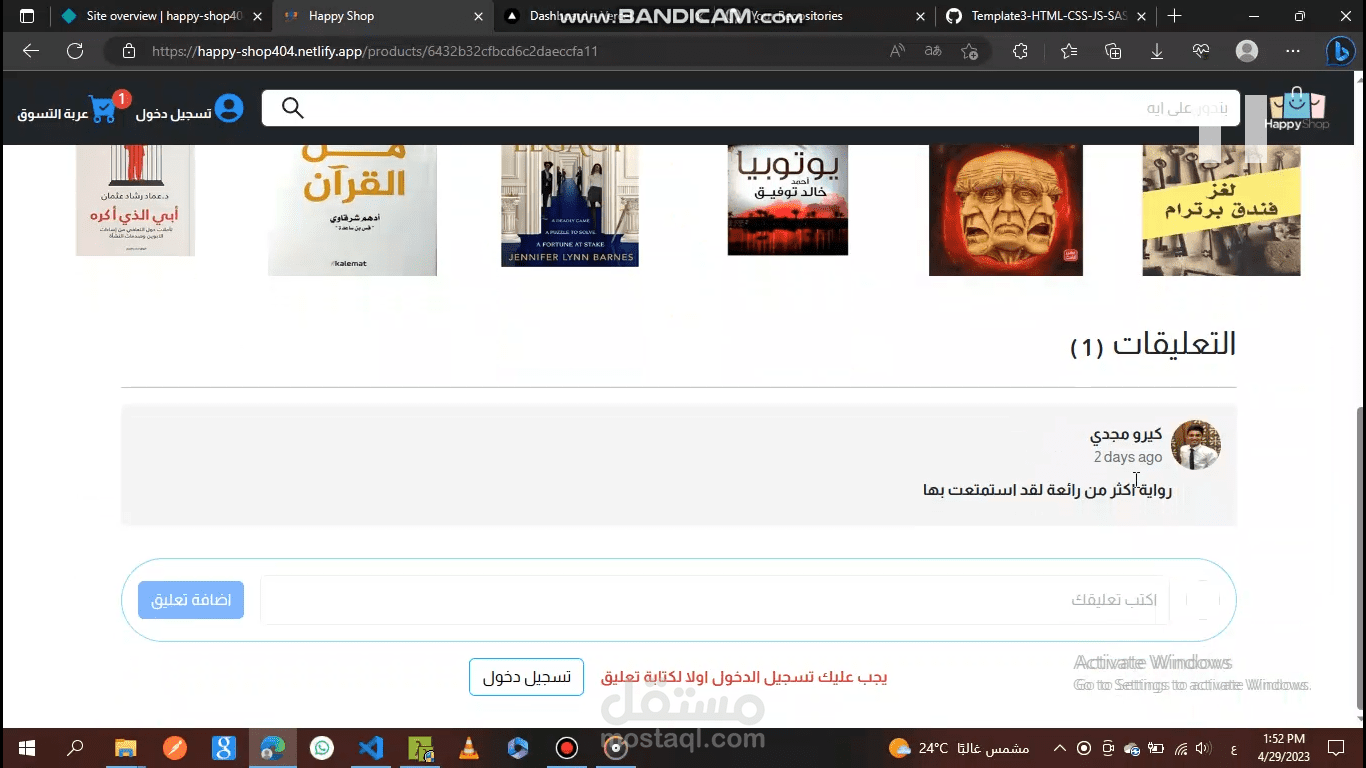
Task: Show hidden system tray icons
Action: (1060, 748)
